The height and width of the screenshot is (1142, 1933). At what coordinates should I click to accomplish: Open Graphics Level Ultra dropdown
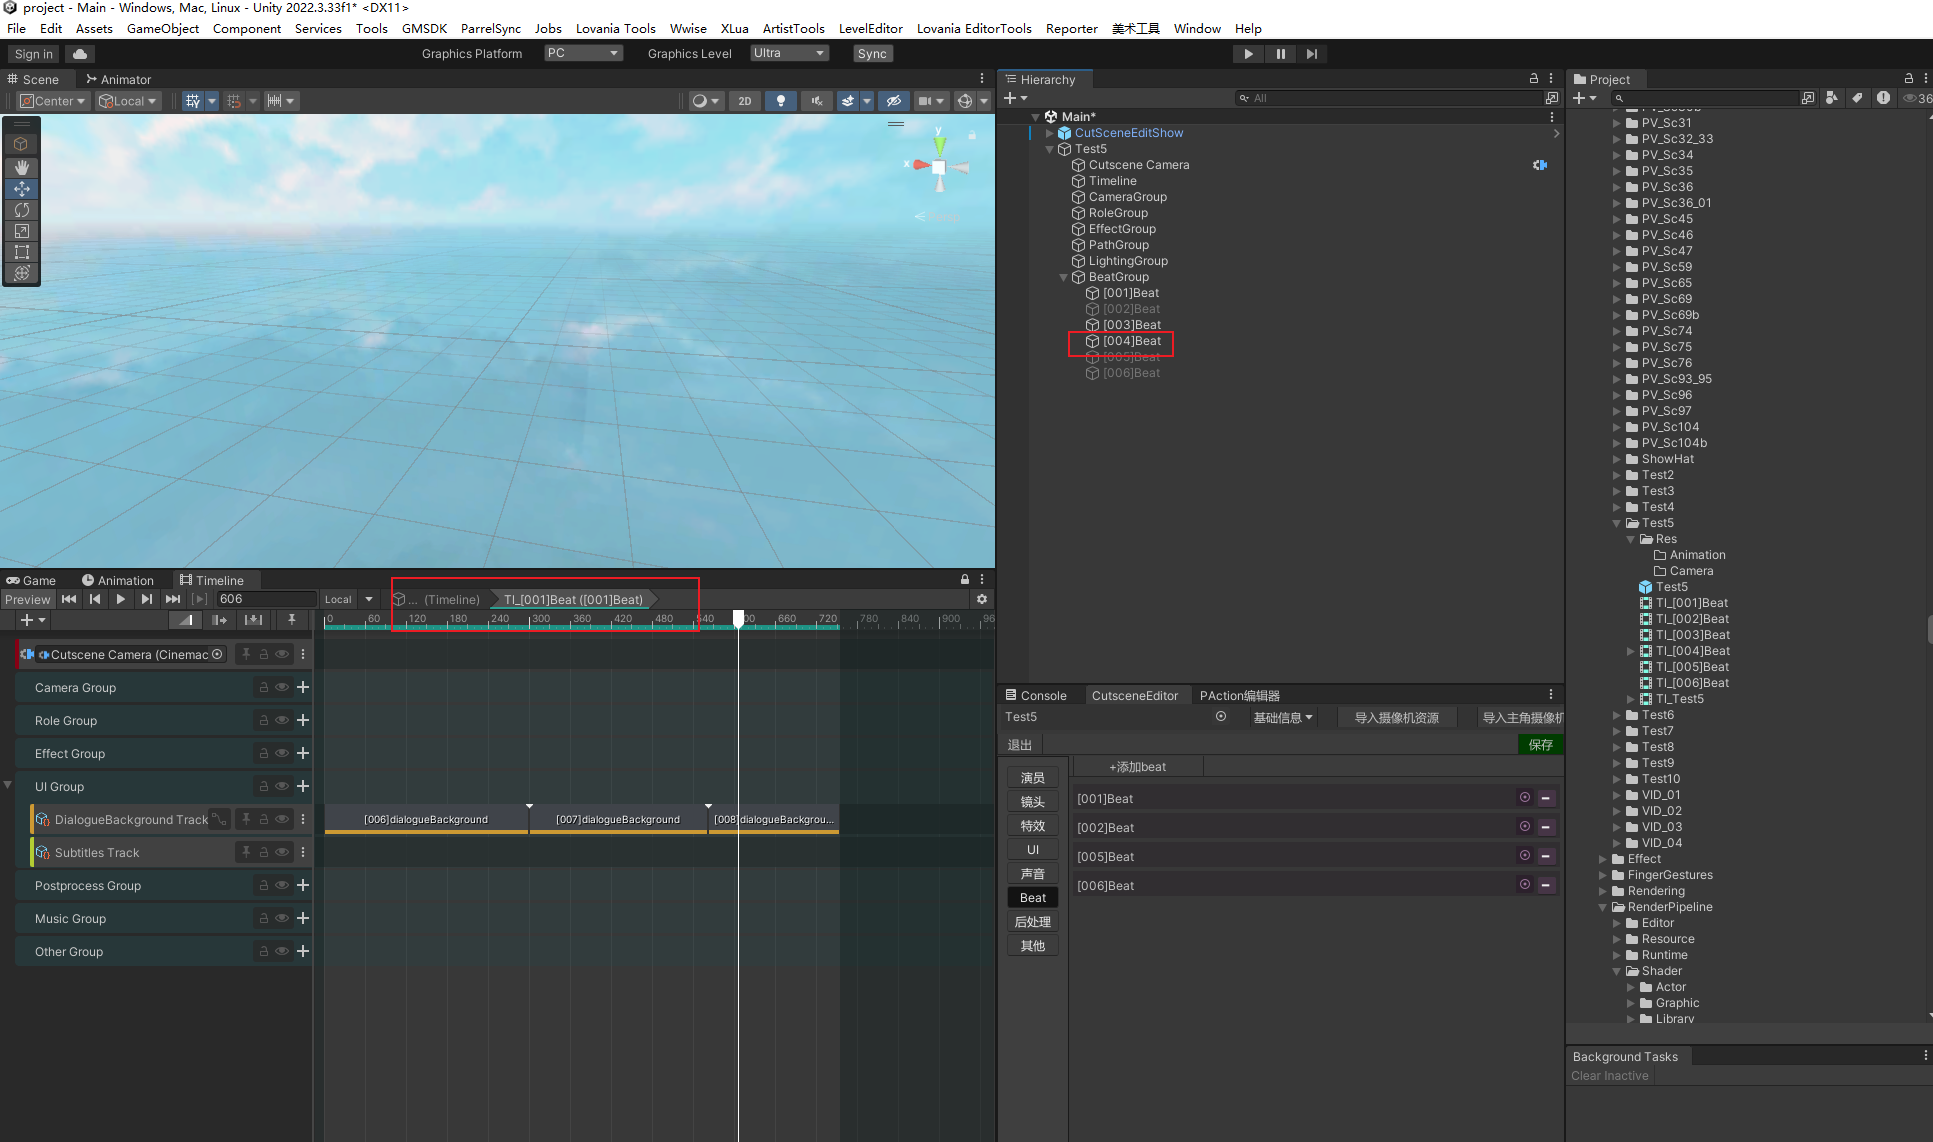(789, 53)
